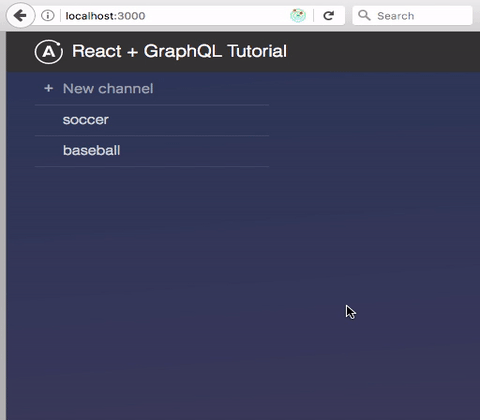Click the 3000 port number in URL
Screen dimensions: 480x420
131,16
